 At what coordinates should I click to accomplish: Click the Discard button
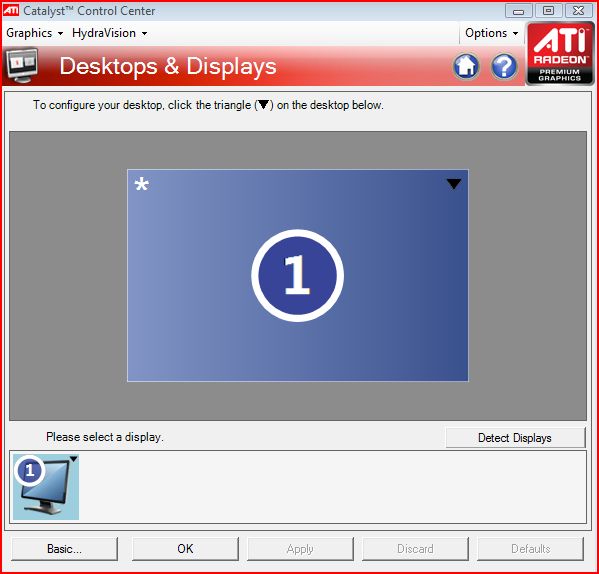[x=415, y=549]
